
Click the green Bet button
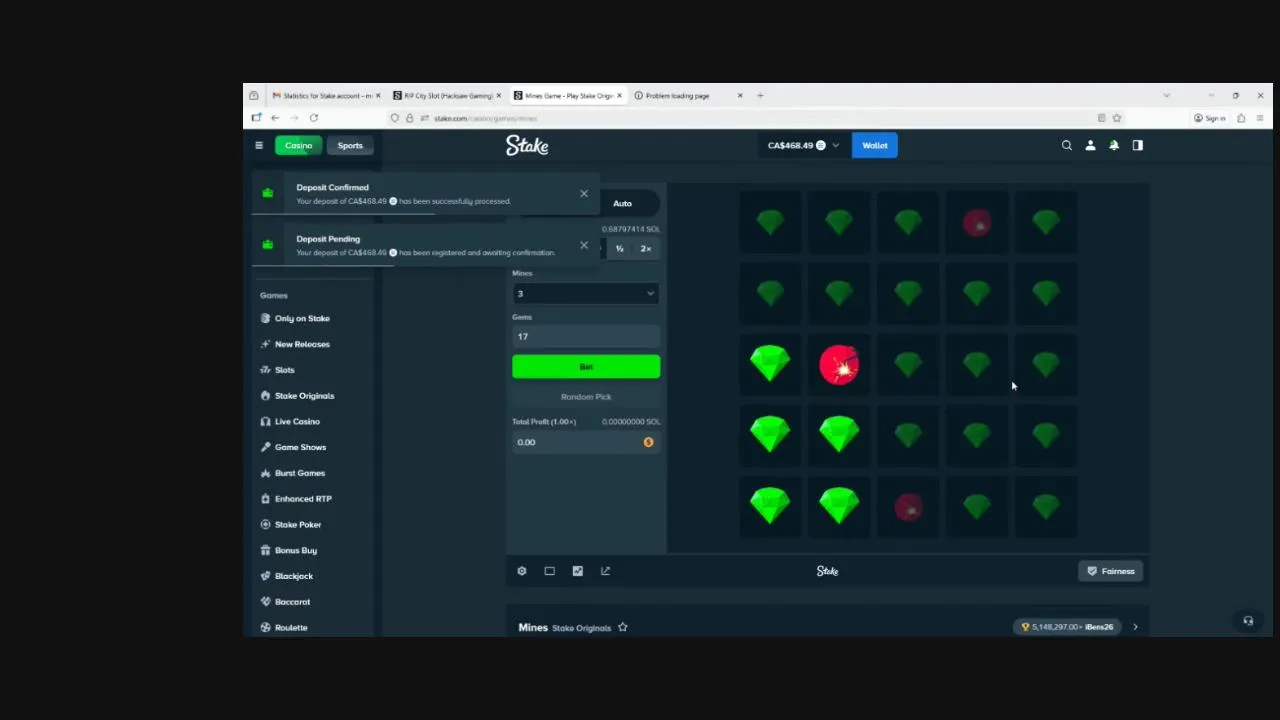point(586,367)
